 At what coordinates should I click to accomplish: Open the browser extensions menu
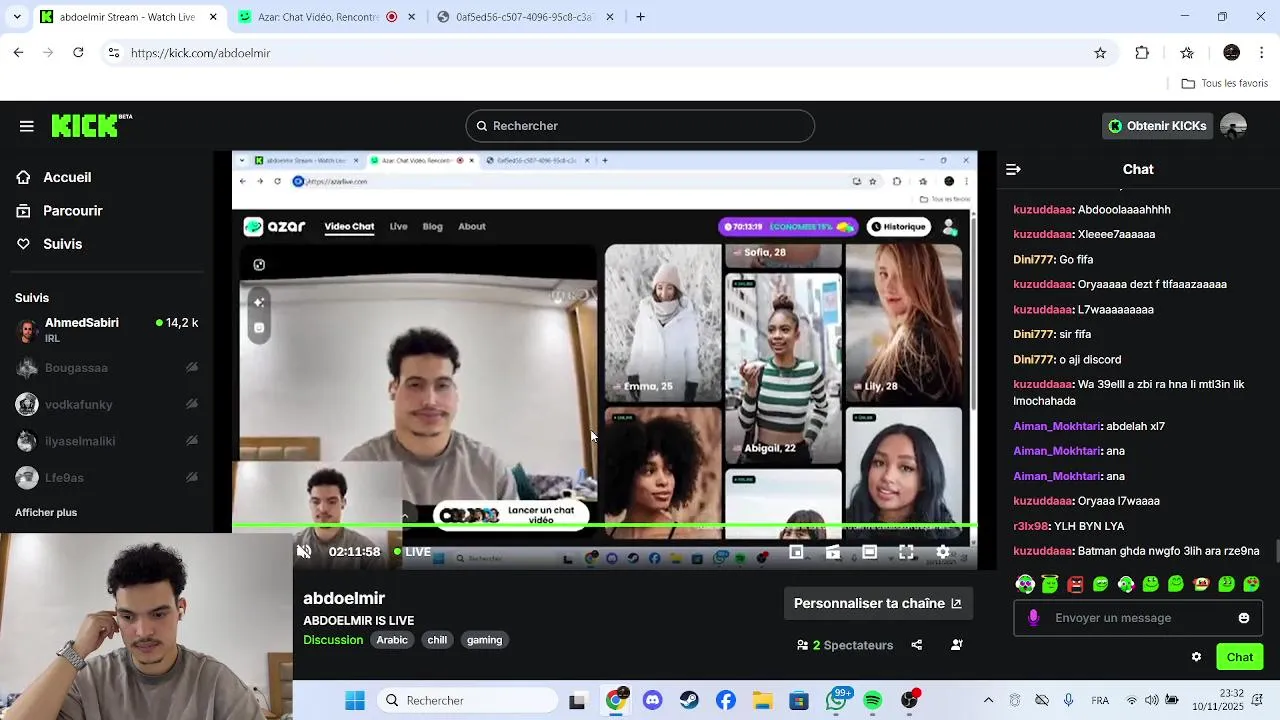[x=1142, y=53]
